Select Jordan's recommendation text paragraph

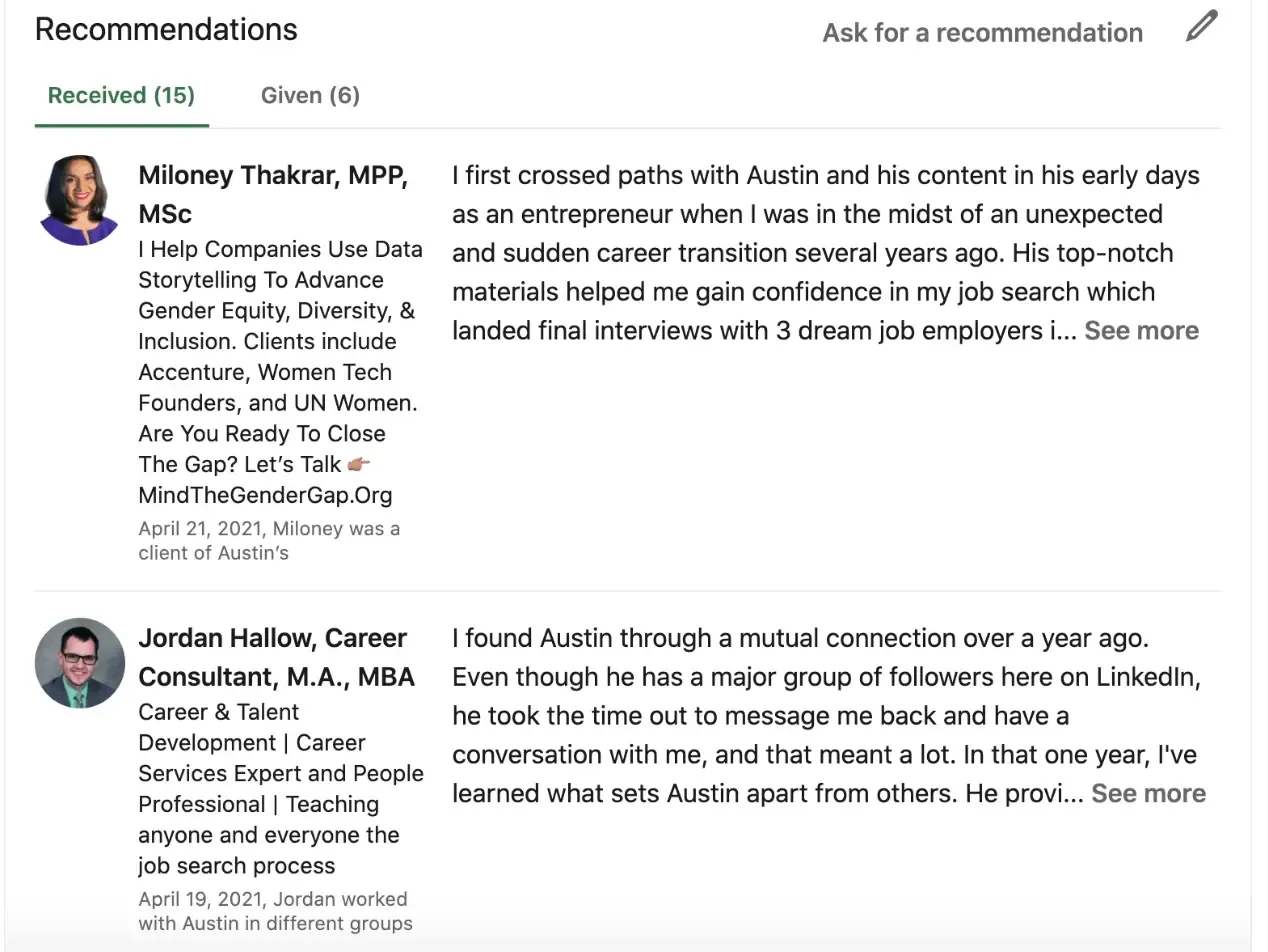point(829,716)
